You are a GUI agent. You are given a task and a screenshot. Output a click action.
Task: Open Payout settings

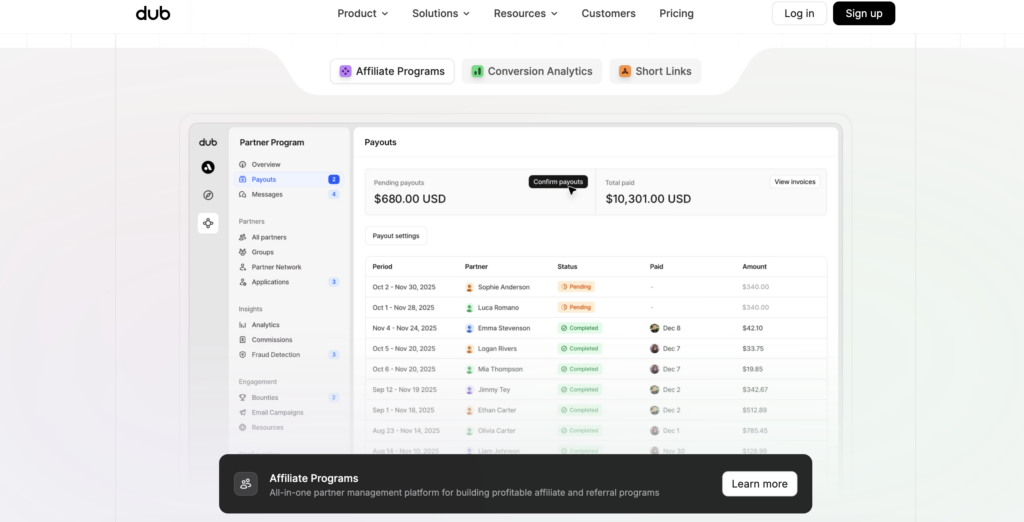click(396, 236)
